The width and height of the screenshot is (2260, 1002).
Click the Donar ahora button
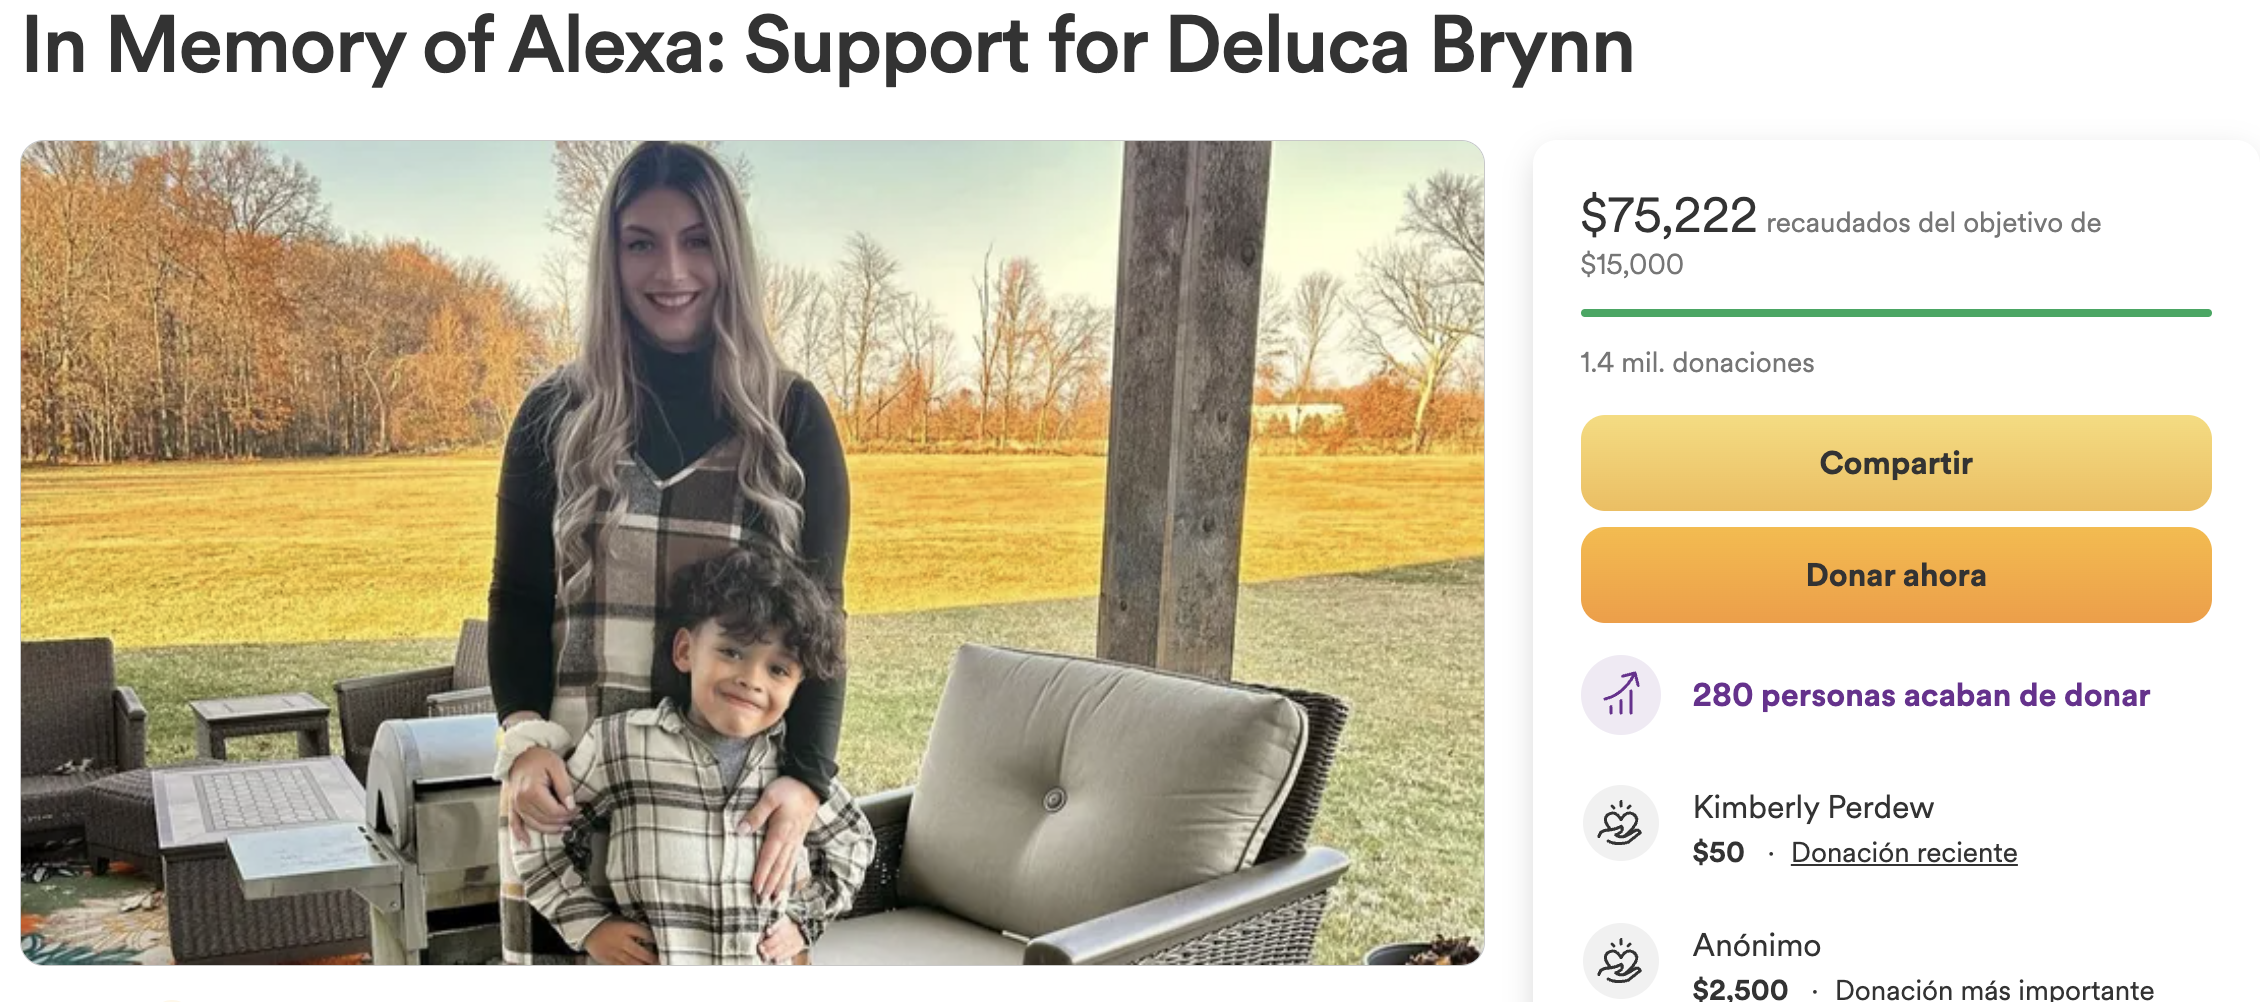pos(1896,575)
